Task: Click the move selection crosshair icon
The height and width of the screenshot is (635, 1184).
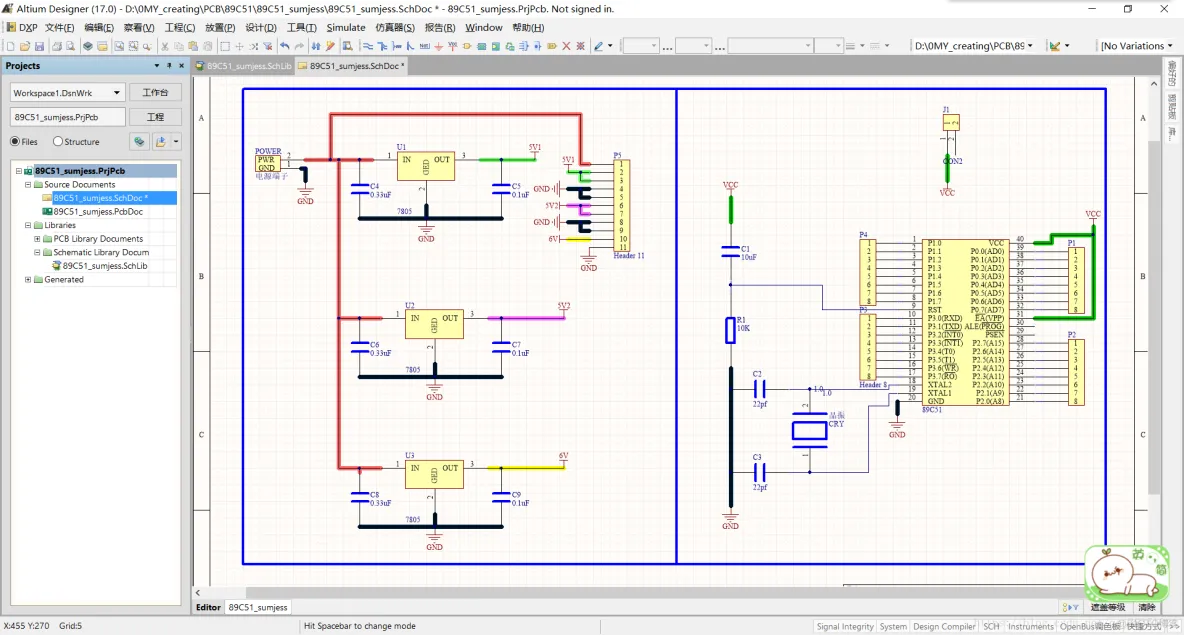Action: pos(239,46)
